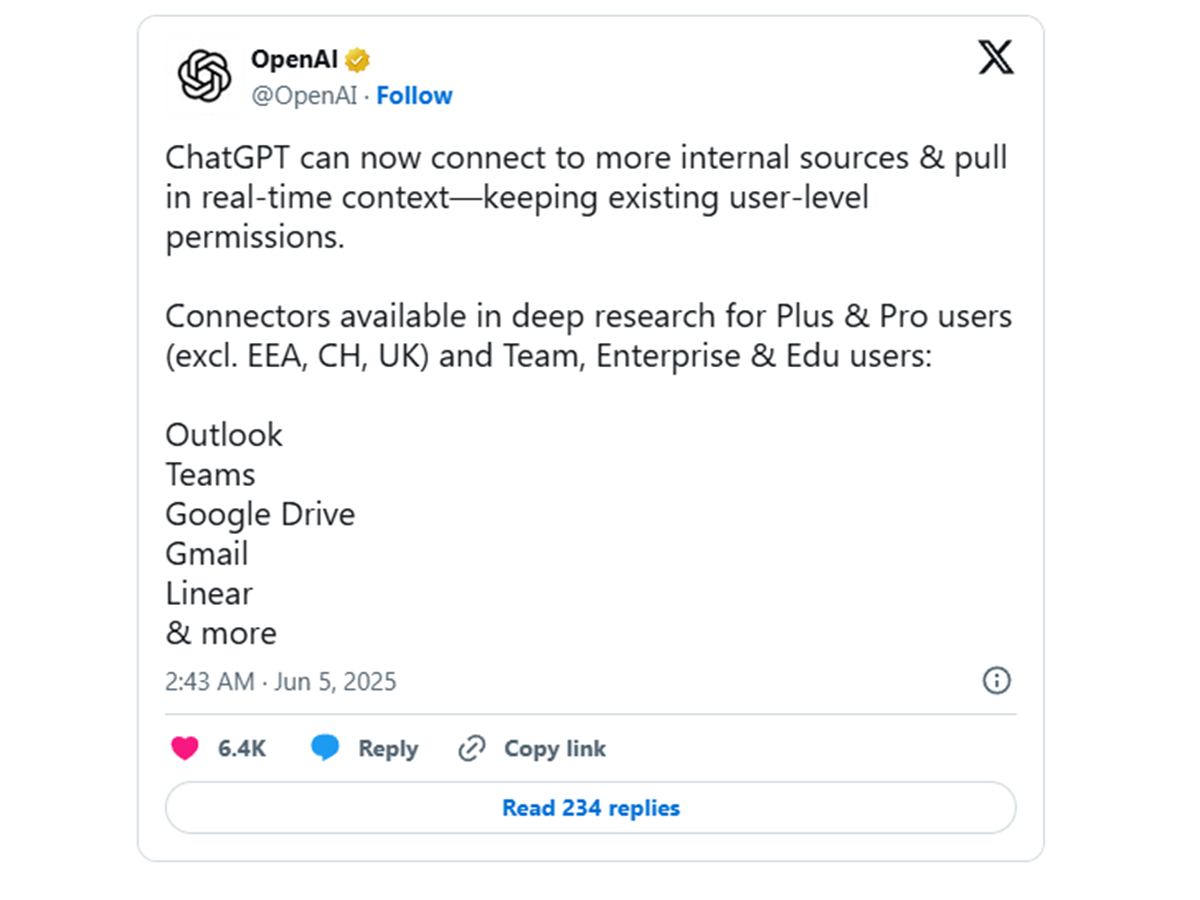Click the OpenAI profile avatar logo
This screenshot has height=900, width=1200.
tap(205, 76)
